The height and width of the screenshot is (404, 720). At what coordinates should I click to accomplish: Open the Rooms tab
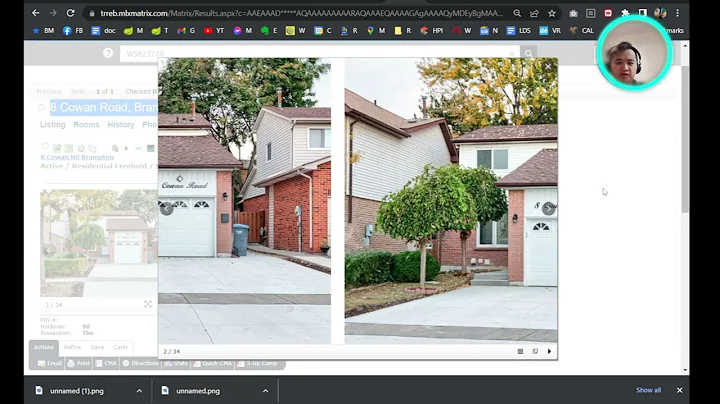[86, 124]
